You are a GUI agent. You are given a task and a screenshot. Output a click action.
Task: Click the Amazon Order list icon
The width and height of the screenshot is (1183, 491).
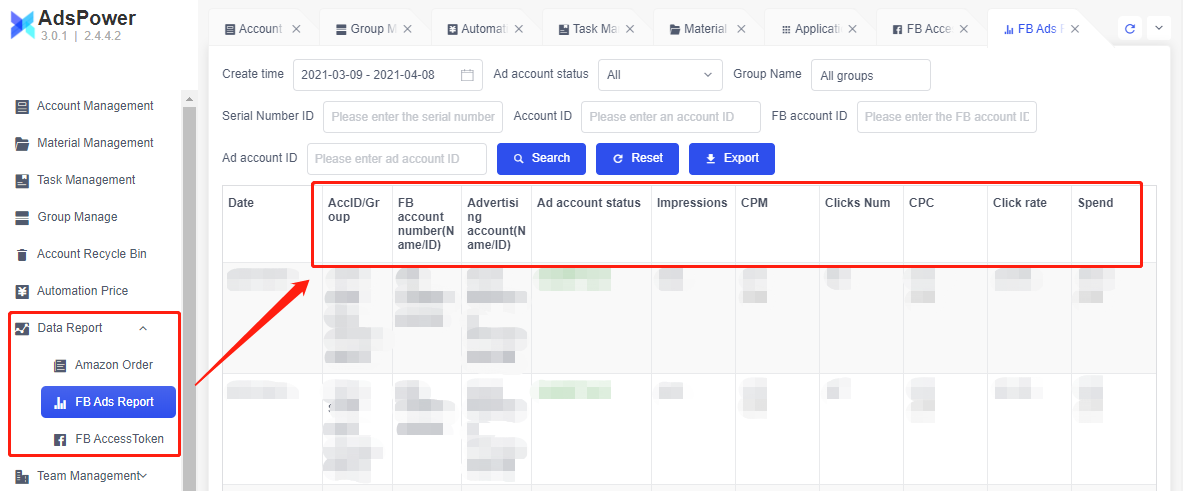click(x=60, y=365)
